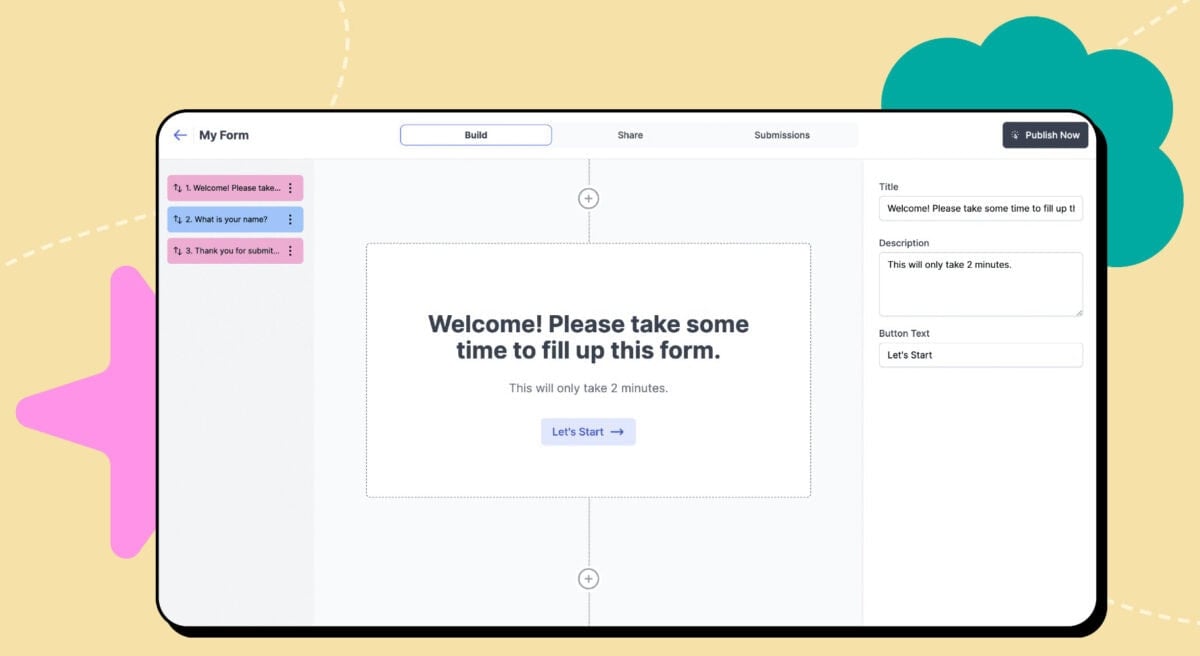Open the Share tab
The image size is (1200, 656).
(x=630, y=135)
